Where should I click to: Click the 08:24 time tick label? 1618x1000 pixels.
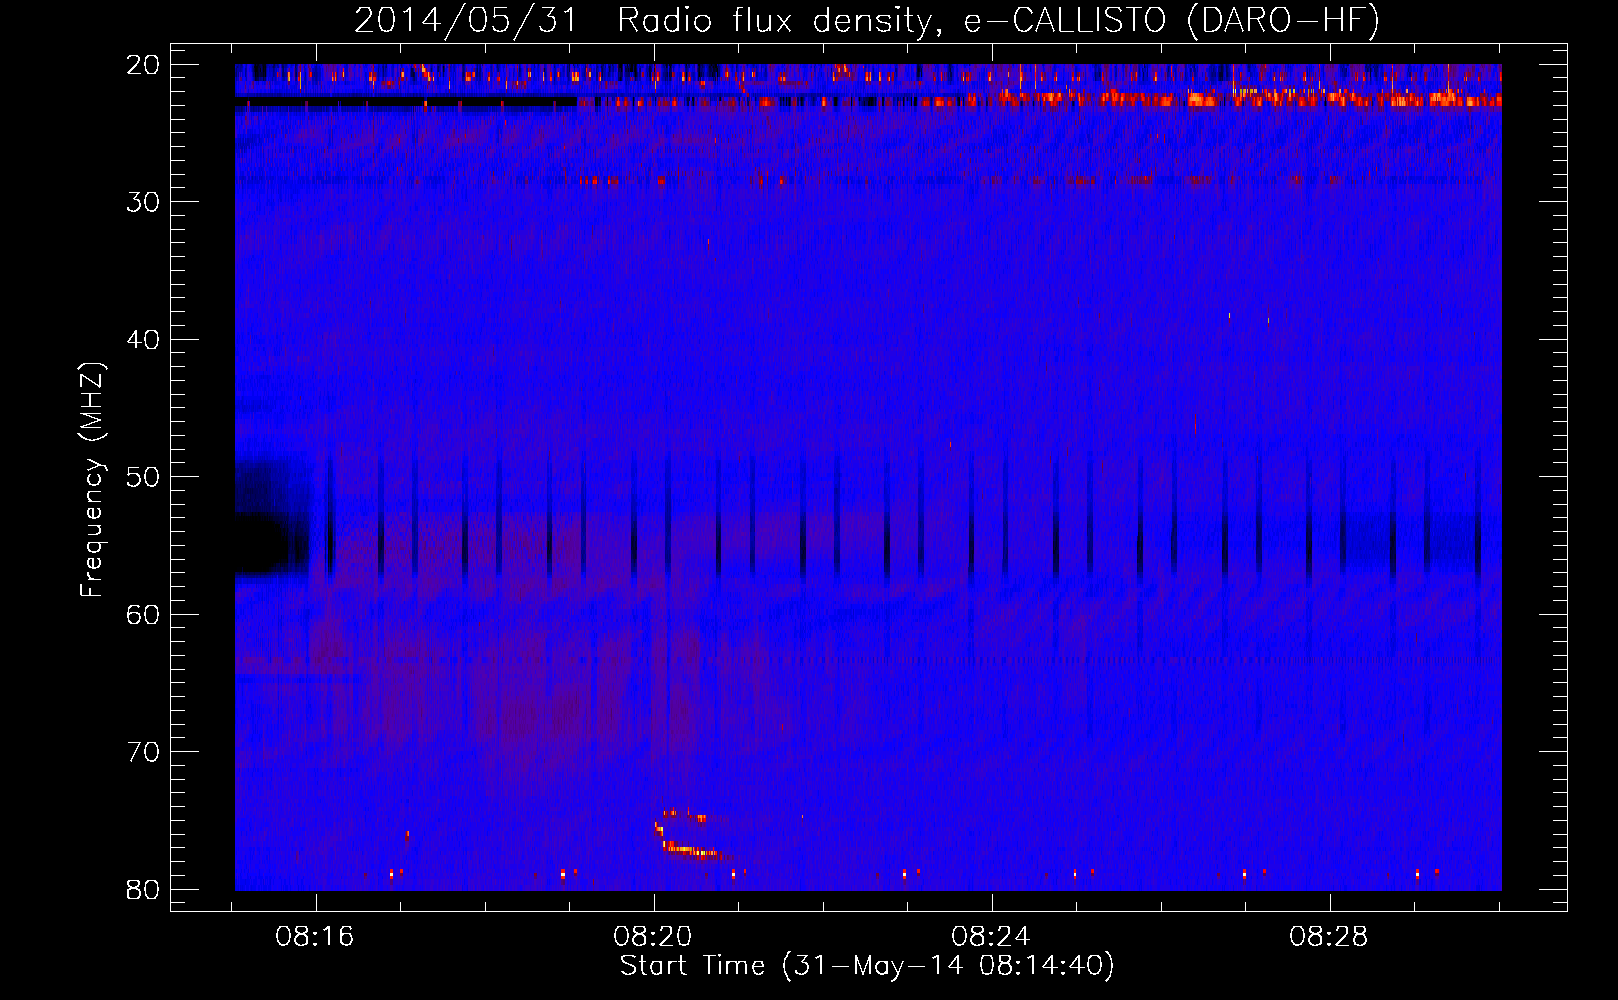[x=991, y=937]
